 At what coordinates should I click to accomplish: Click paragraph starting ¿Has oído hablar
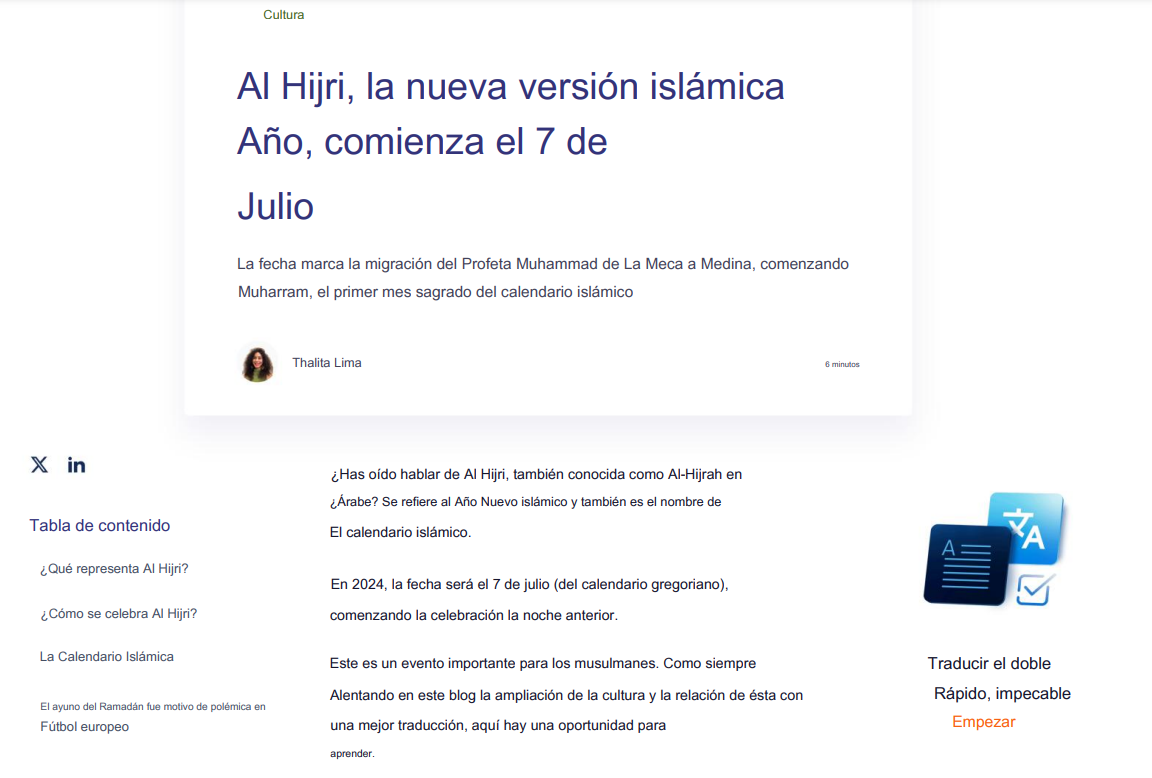(536, 503)
